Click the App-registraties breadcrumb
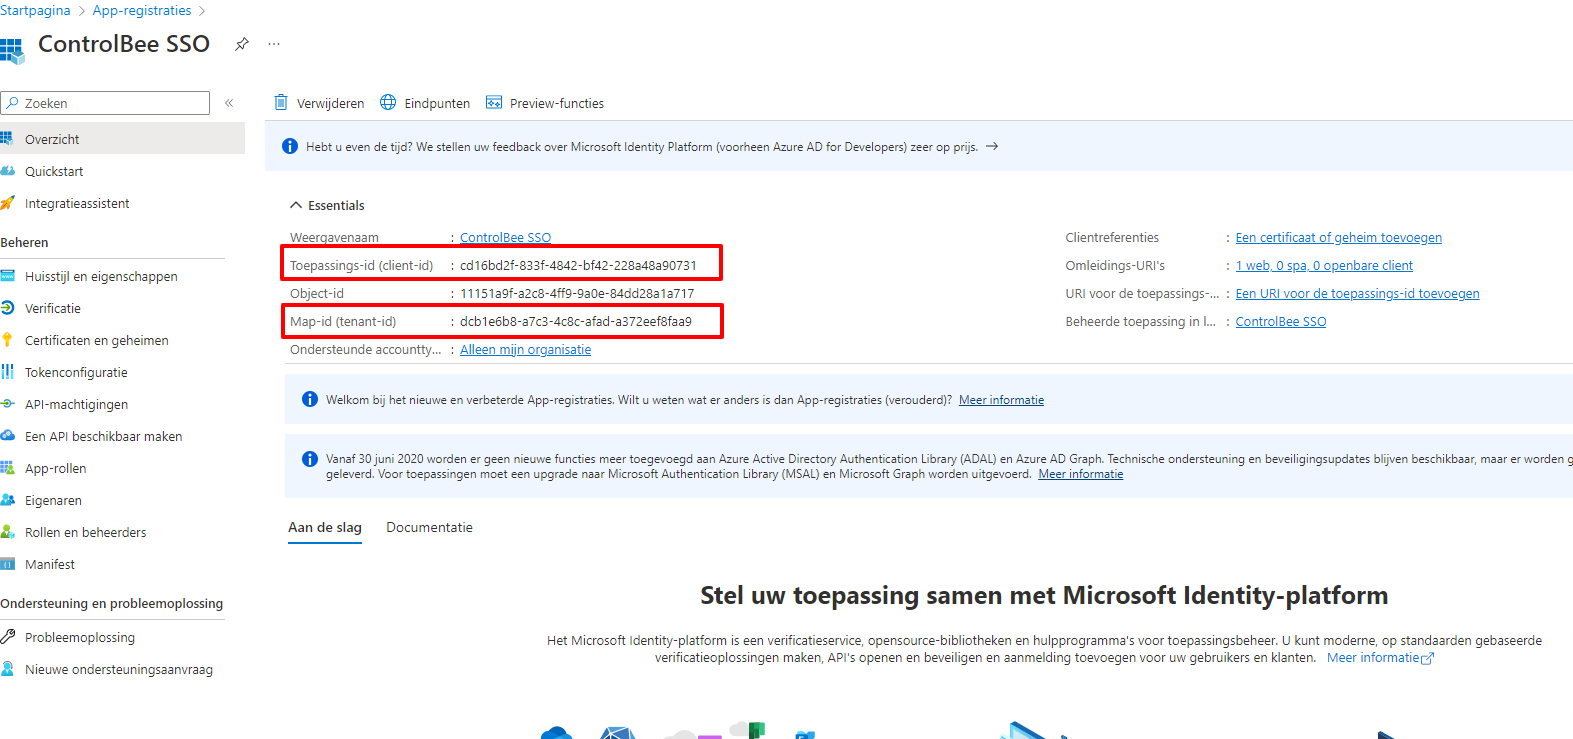Image resolution: width=1573 pixels, height=739 pixels. [x=142, y=10]
